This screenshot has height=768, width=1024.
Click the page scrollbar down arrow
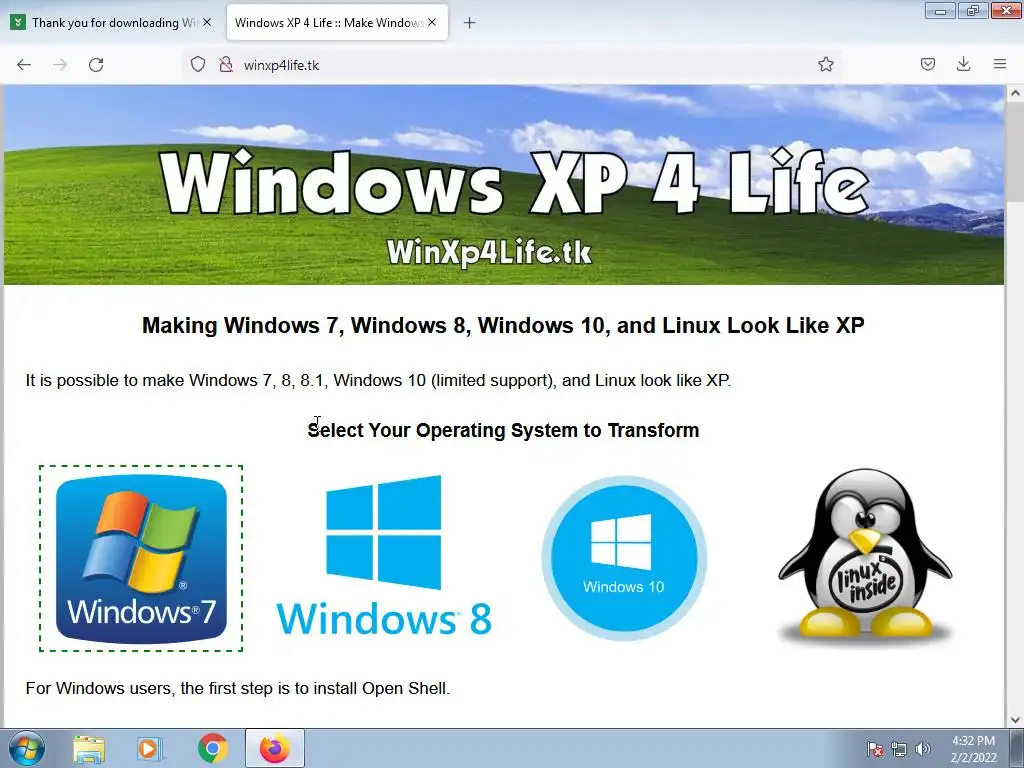click(x=1014, y=719)
